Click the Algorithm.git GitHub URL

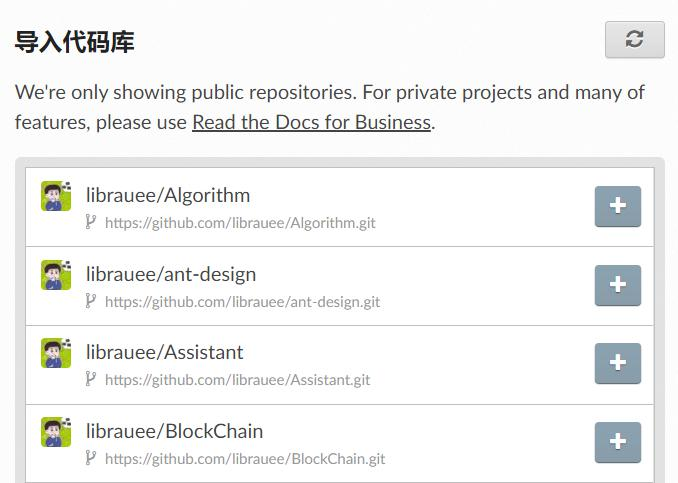pos(240,222)
